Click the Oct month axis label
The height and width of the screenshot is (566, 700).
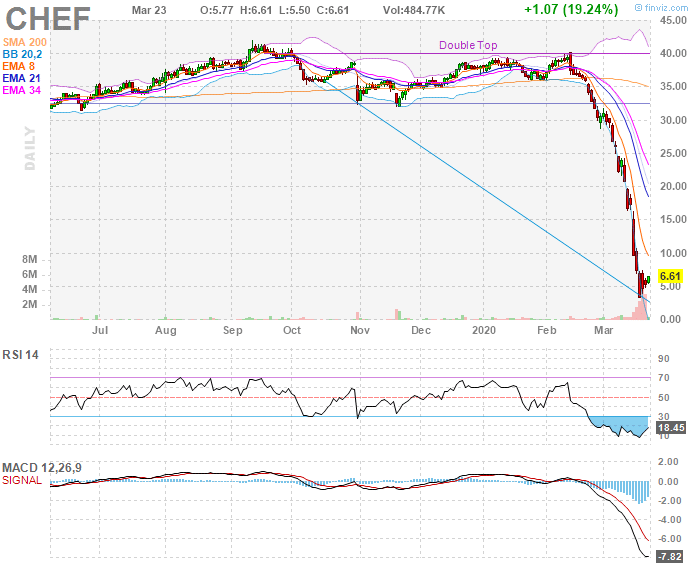point(292,330)
